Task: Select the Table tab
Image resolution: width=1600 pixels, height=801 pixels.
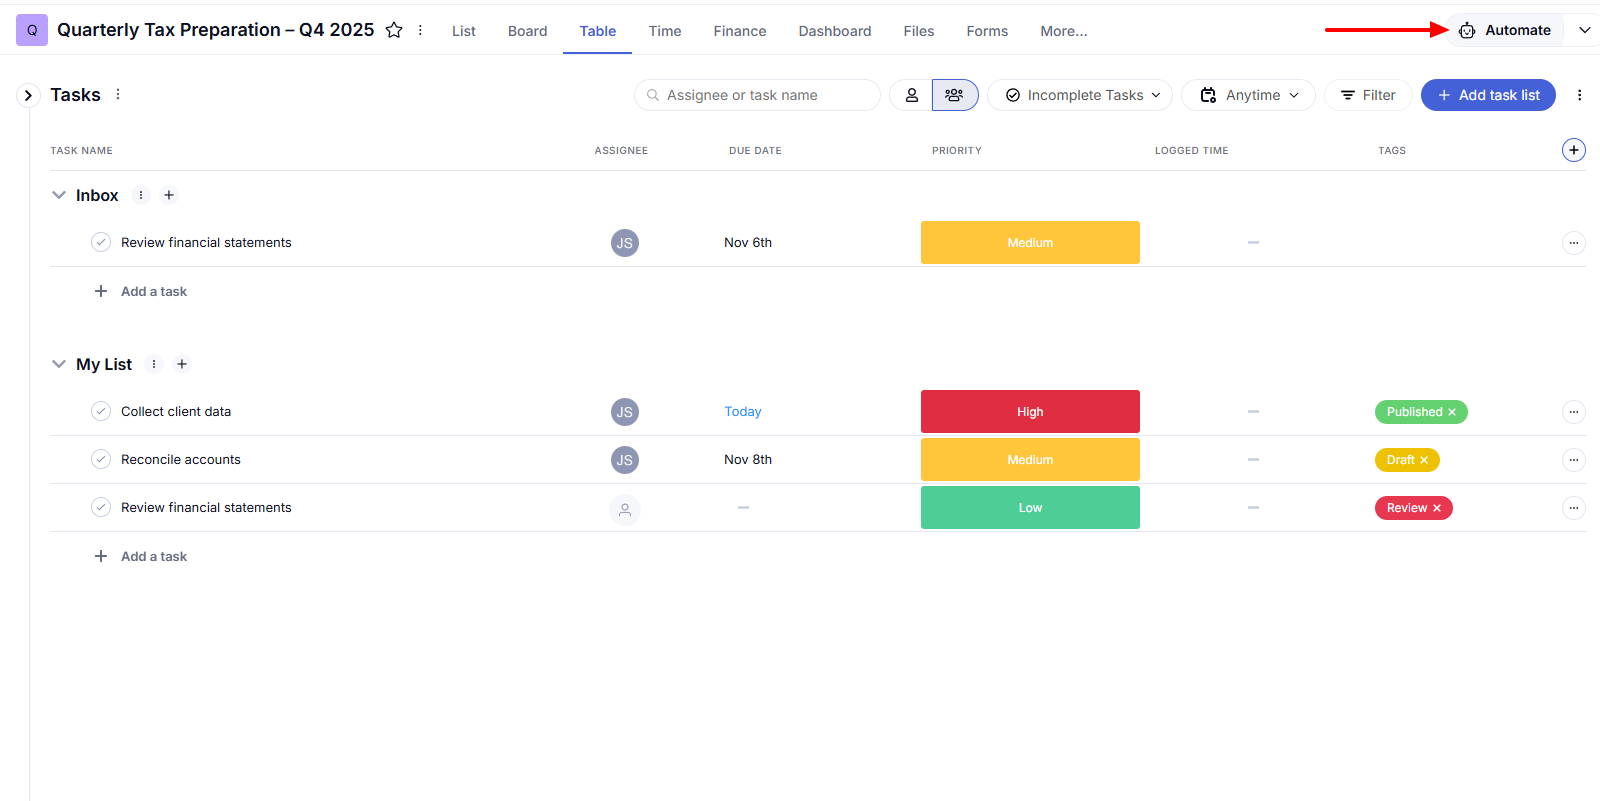Action: (x=597, y=31)
